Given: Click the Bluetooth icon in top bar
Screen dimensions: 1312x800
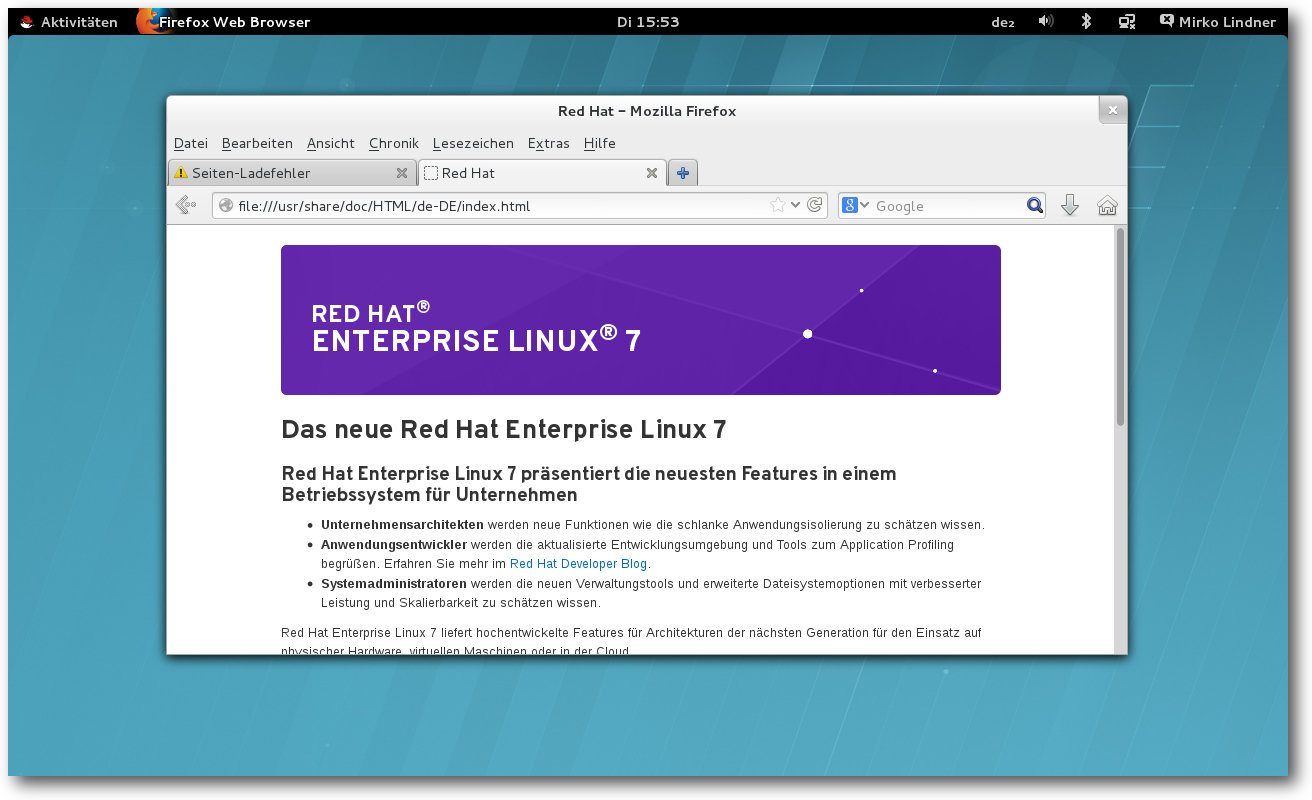Looking at the screenshot, I should point(1086,21).
